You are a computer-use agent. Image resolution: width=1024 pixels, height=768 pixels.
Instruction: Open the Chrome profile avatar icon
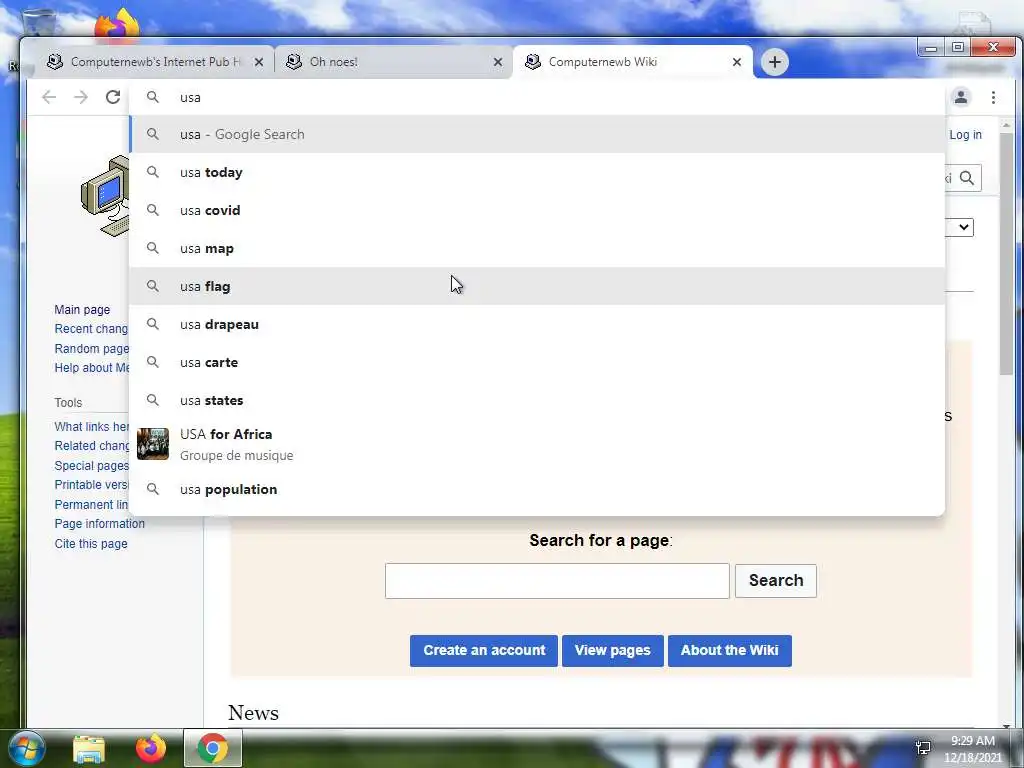pos(961,97)
